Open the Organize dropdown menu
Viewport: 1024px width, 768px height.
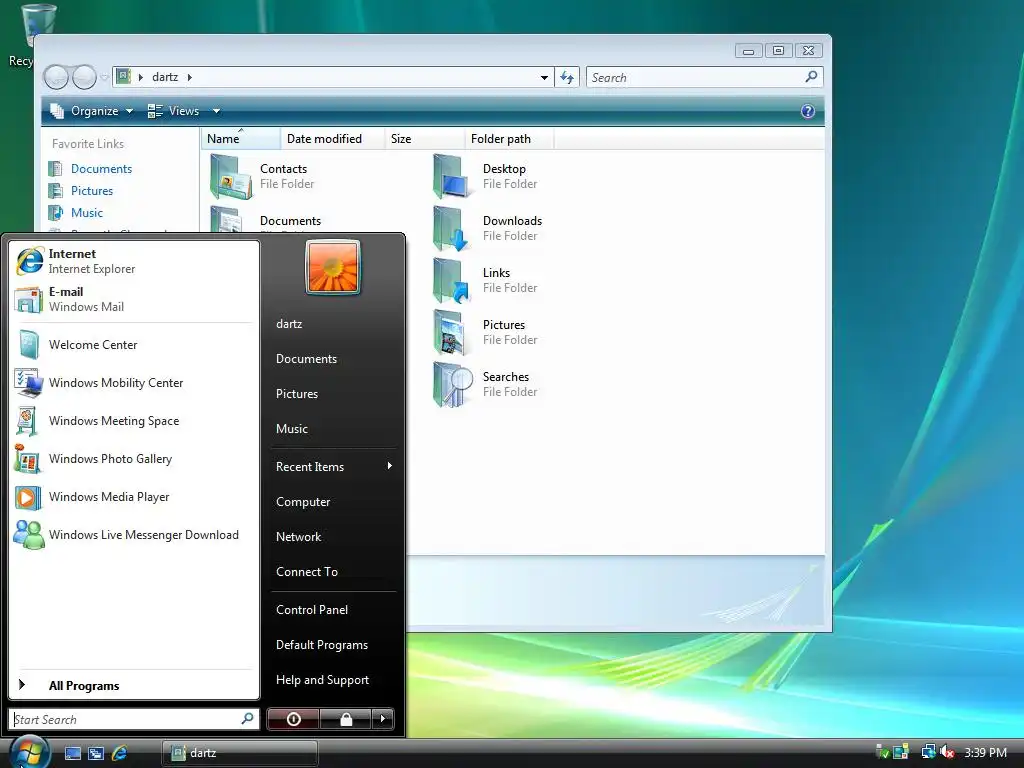pos(92,111)
